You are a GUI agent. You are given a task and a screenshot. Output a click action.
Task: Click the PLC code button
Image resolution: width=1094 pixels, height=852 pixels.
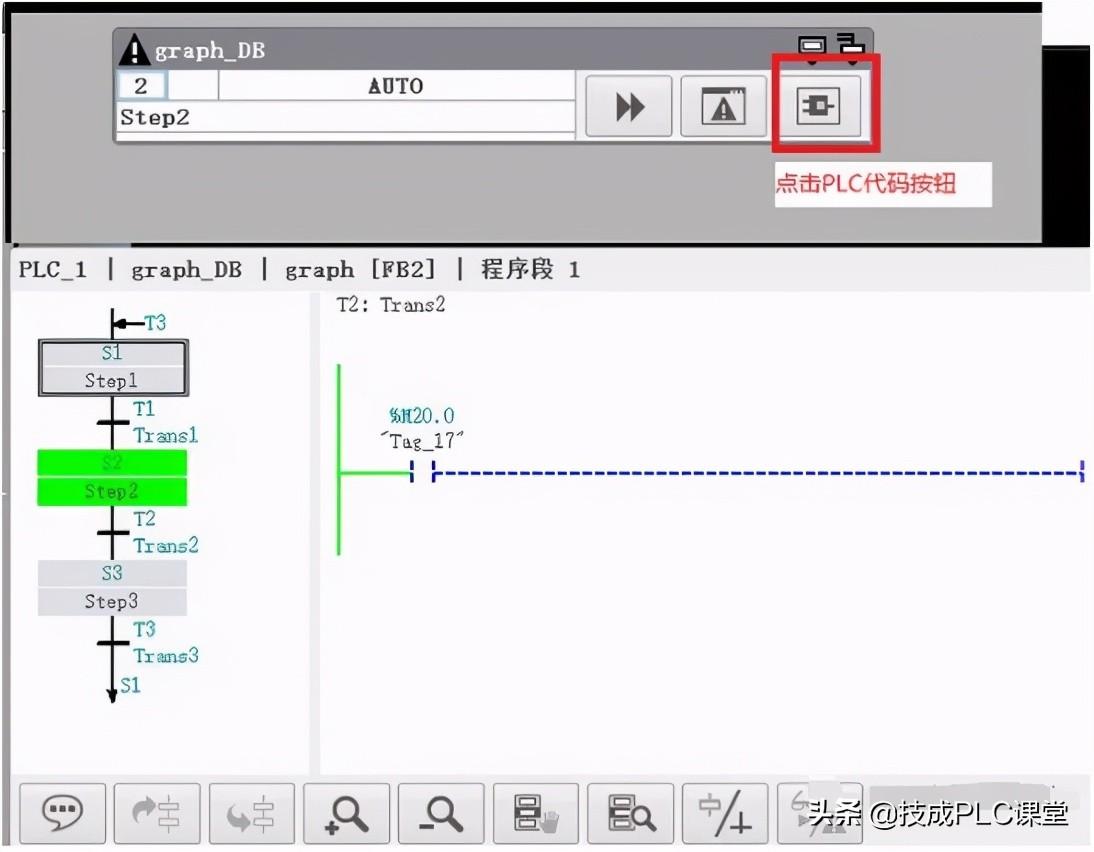click(818, 106)
